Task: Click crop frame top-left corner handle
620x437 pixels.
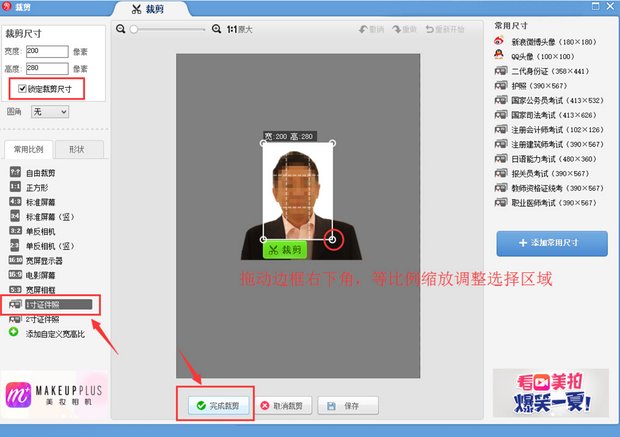Action: 263,143
